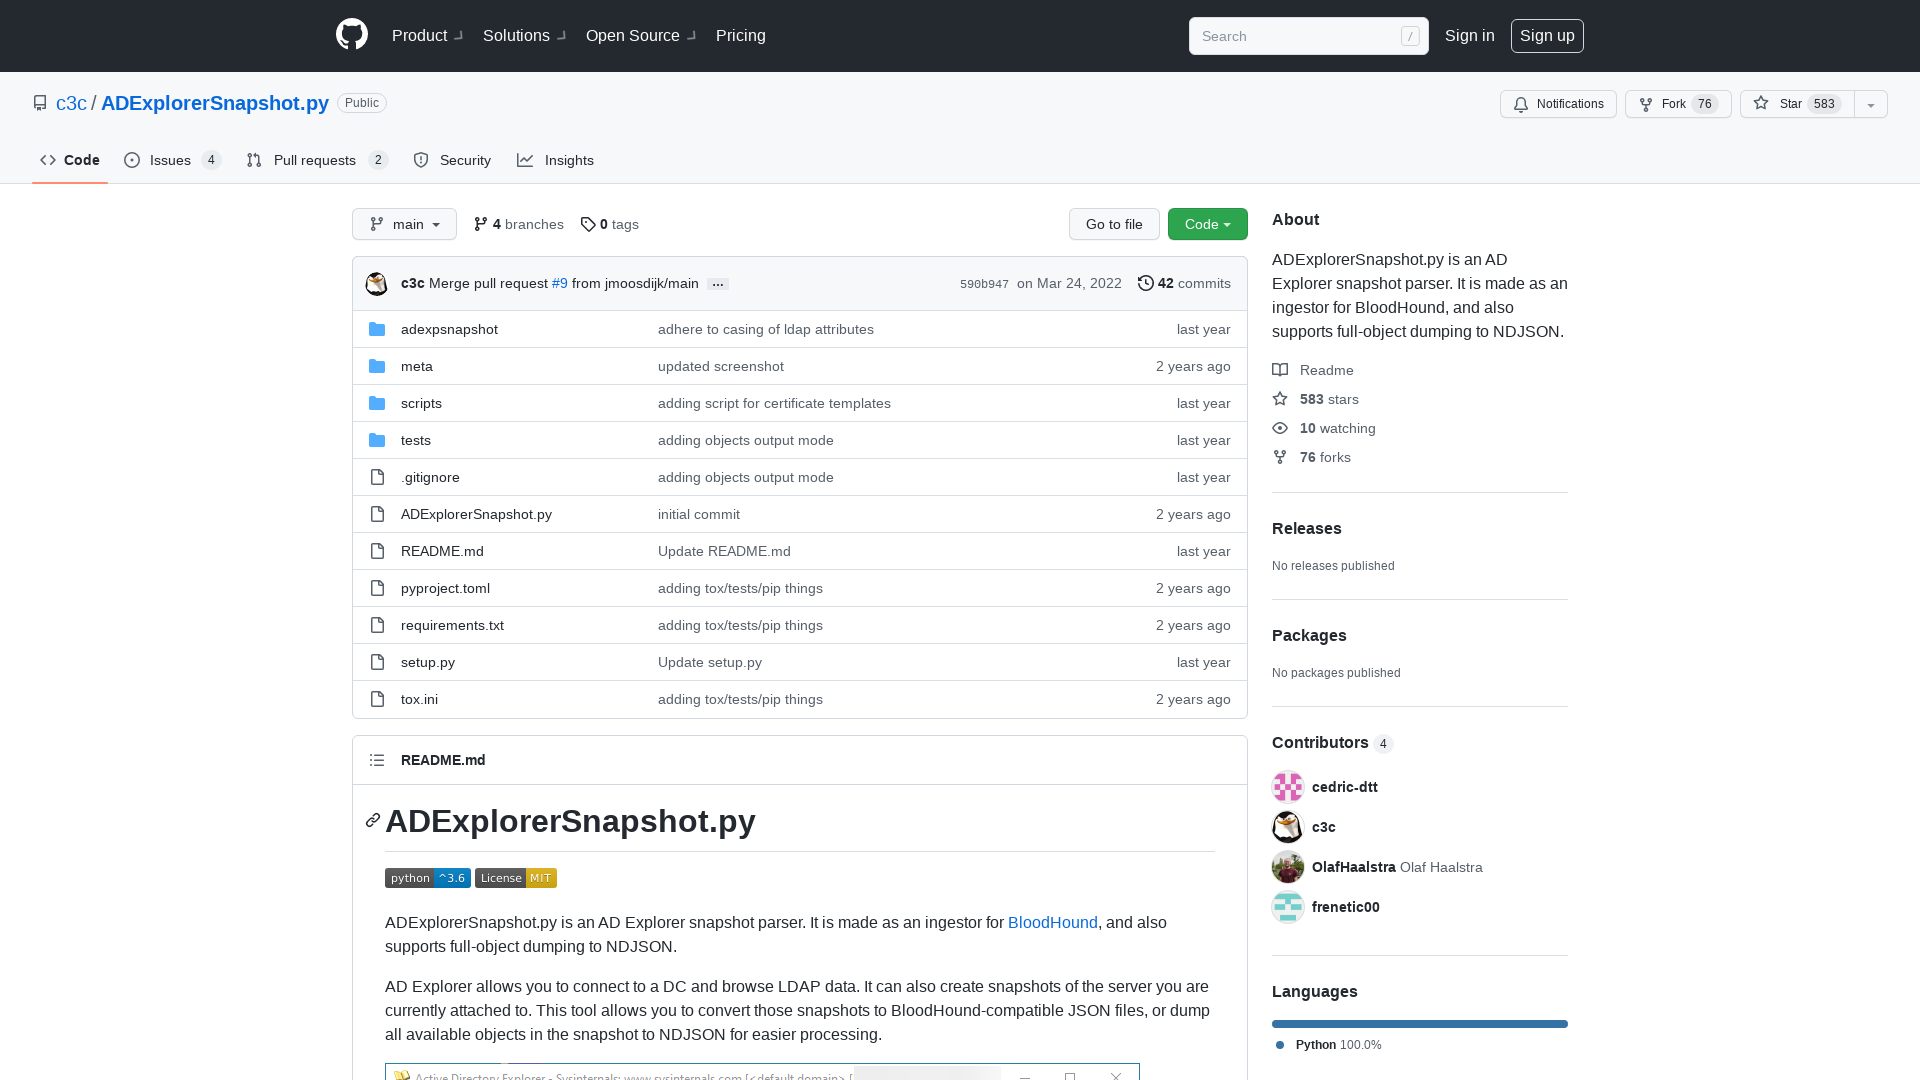Screen dimensions: 1920x1080
Task: Open the 42 commits history
Action: click(1184, 284)
